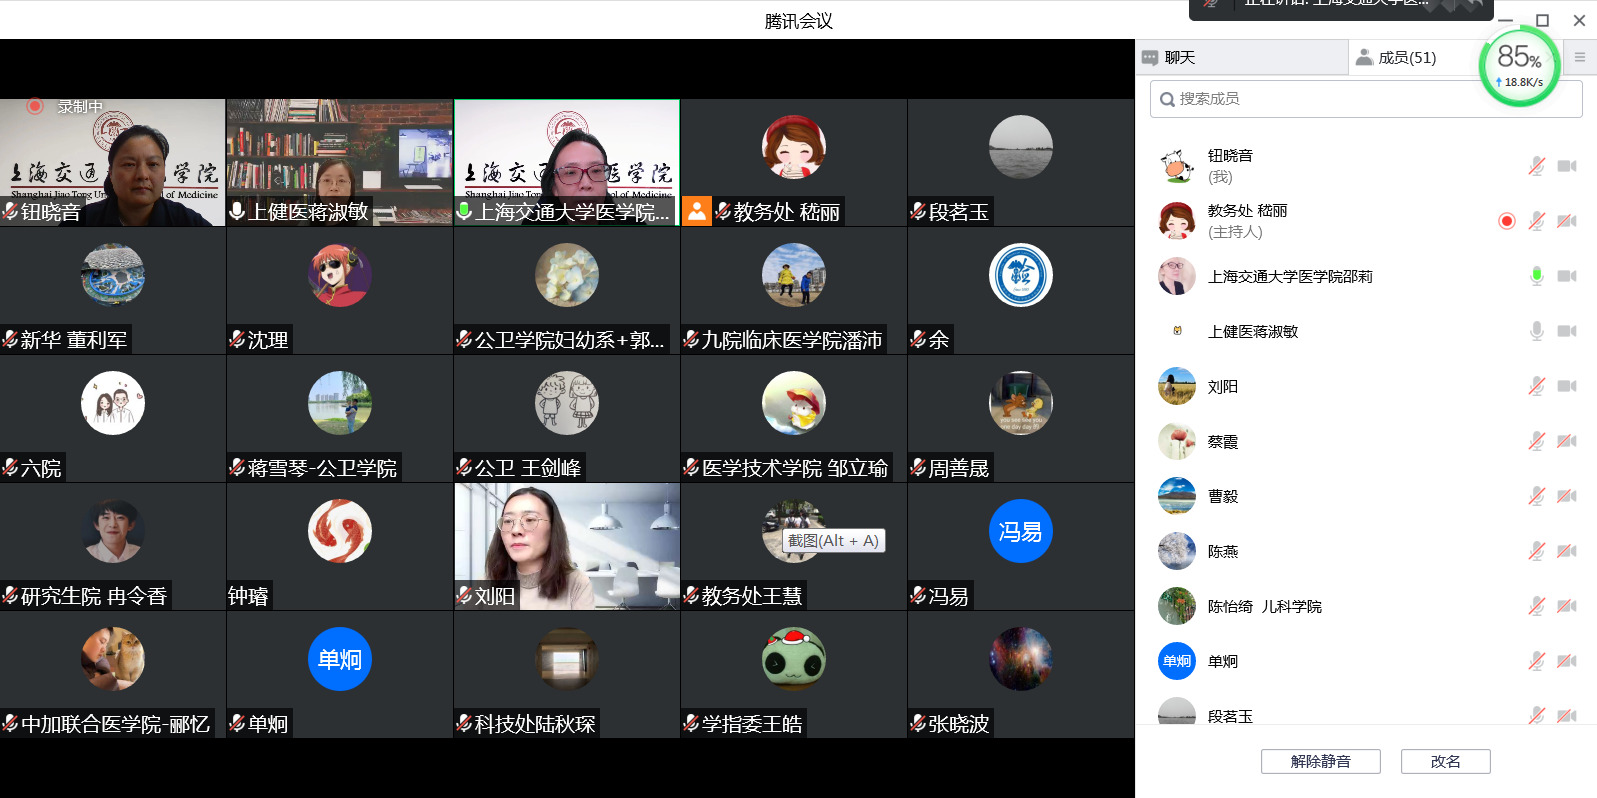
Task: Select 刘阳's live video tile in the grid
Action: 567,546
